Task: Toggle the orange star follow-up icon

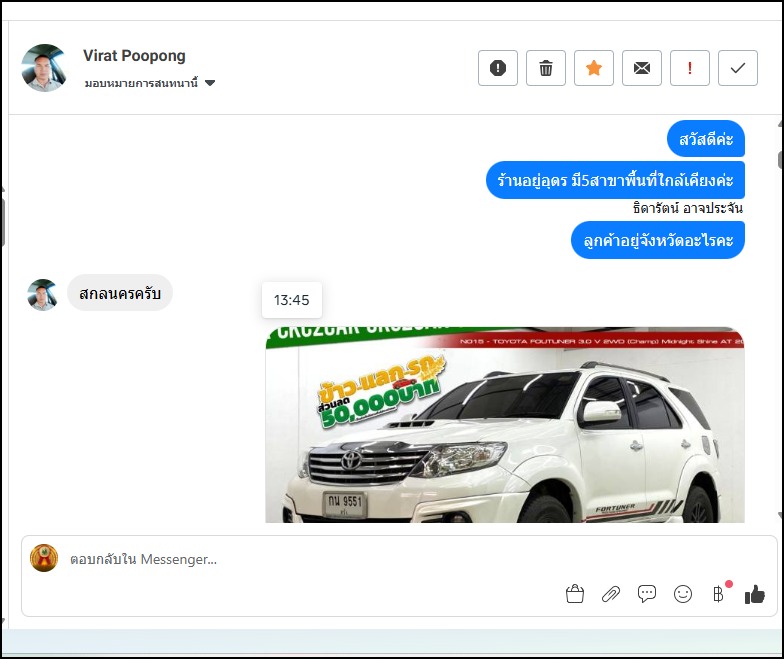Action: pyautogui.click(x=594, y=68)
